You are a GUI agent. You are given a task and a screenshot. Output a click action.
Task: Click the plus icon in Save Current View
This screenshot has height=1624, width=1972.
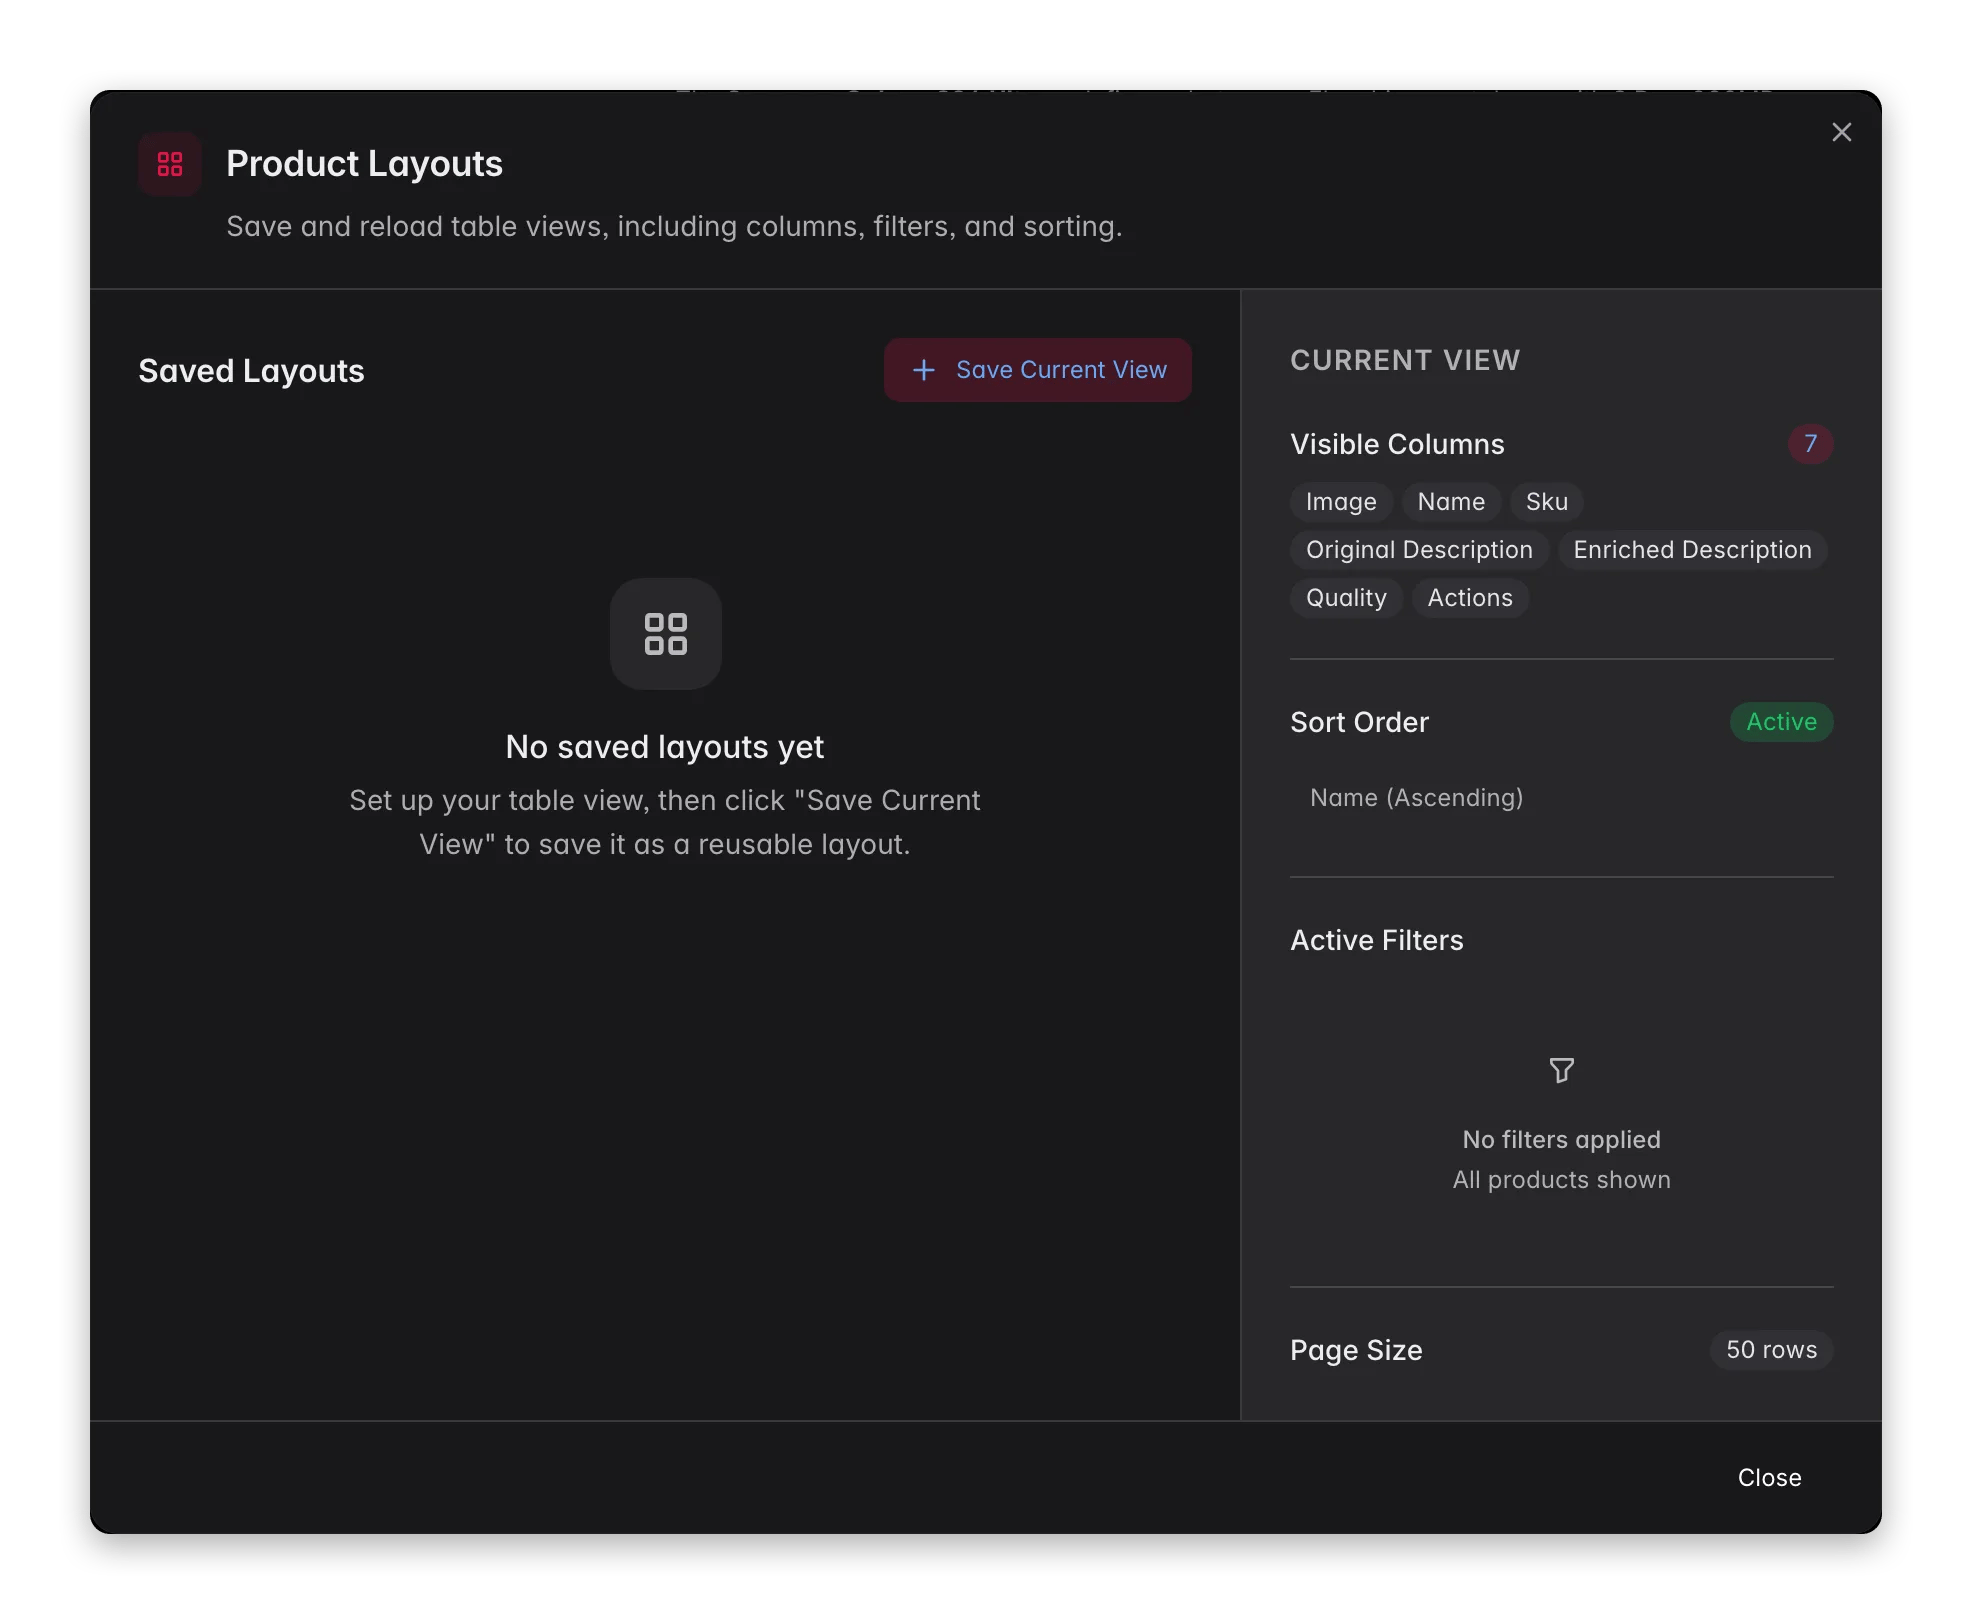[x=924, y=370]
